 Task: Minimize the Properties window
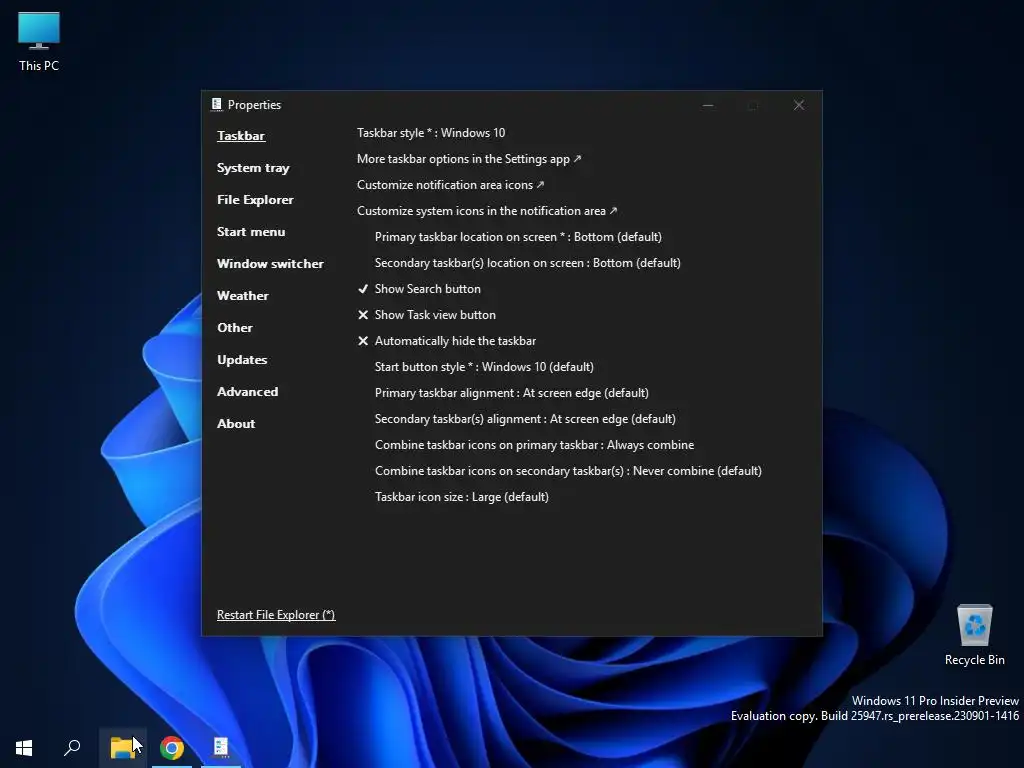pyautogui.click(x=708, y=105)
